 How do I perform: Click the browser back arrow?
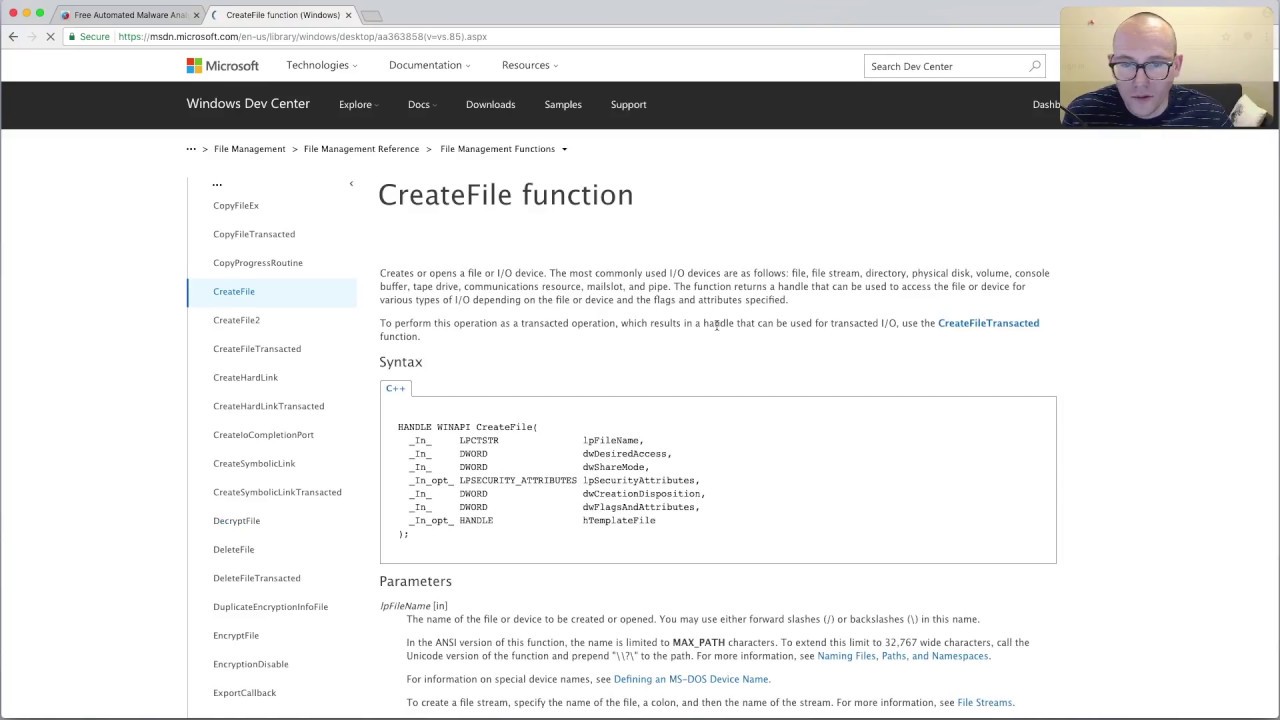[x=13, y=36]
